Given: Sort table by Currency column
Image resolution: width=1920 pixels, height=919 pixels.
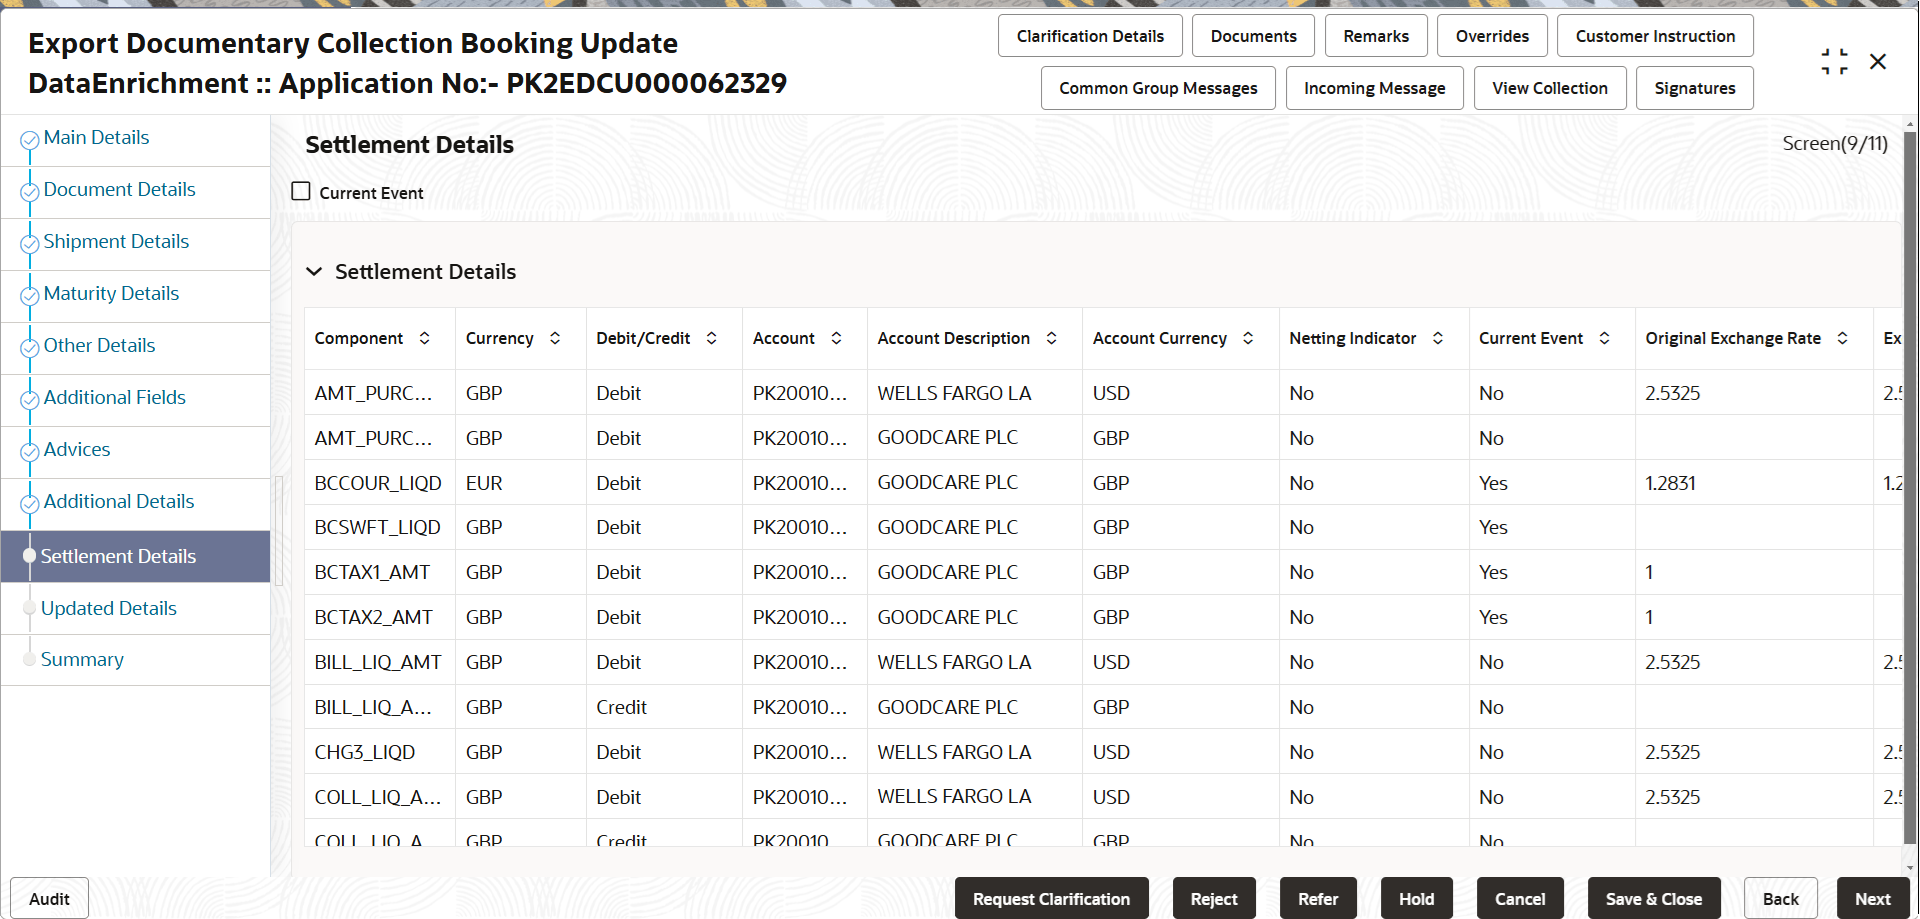Looking at the screenshot, I should 555,338.
